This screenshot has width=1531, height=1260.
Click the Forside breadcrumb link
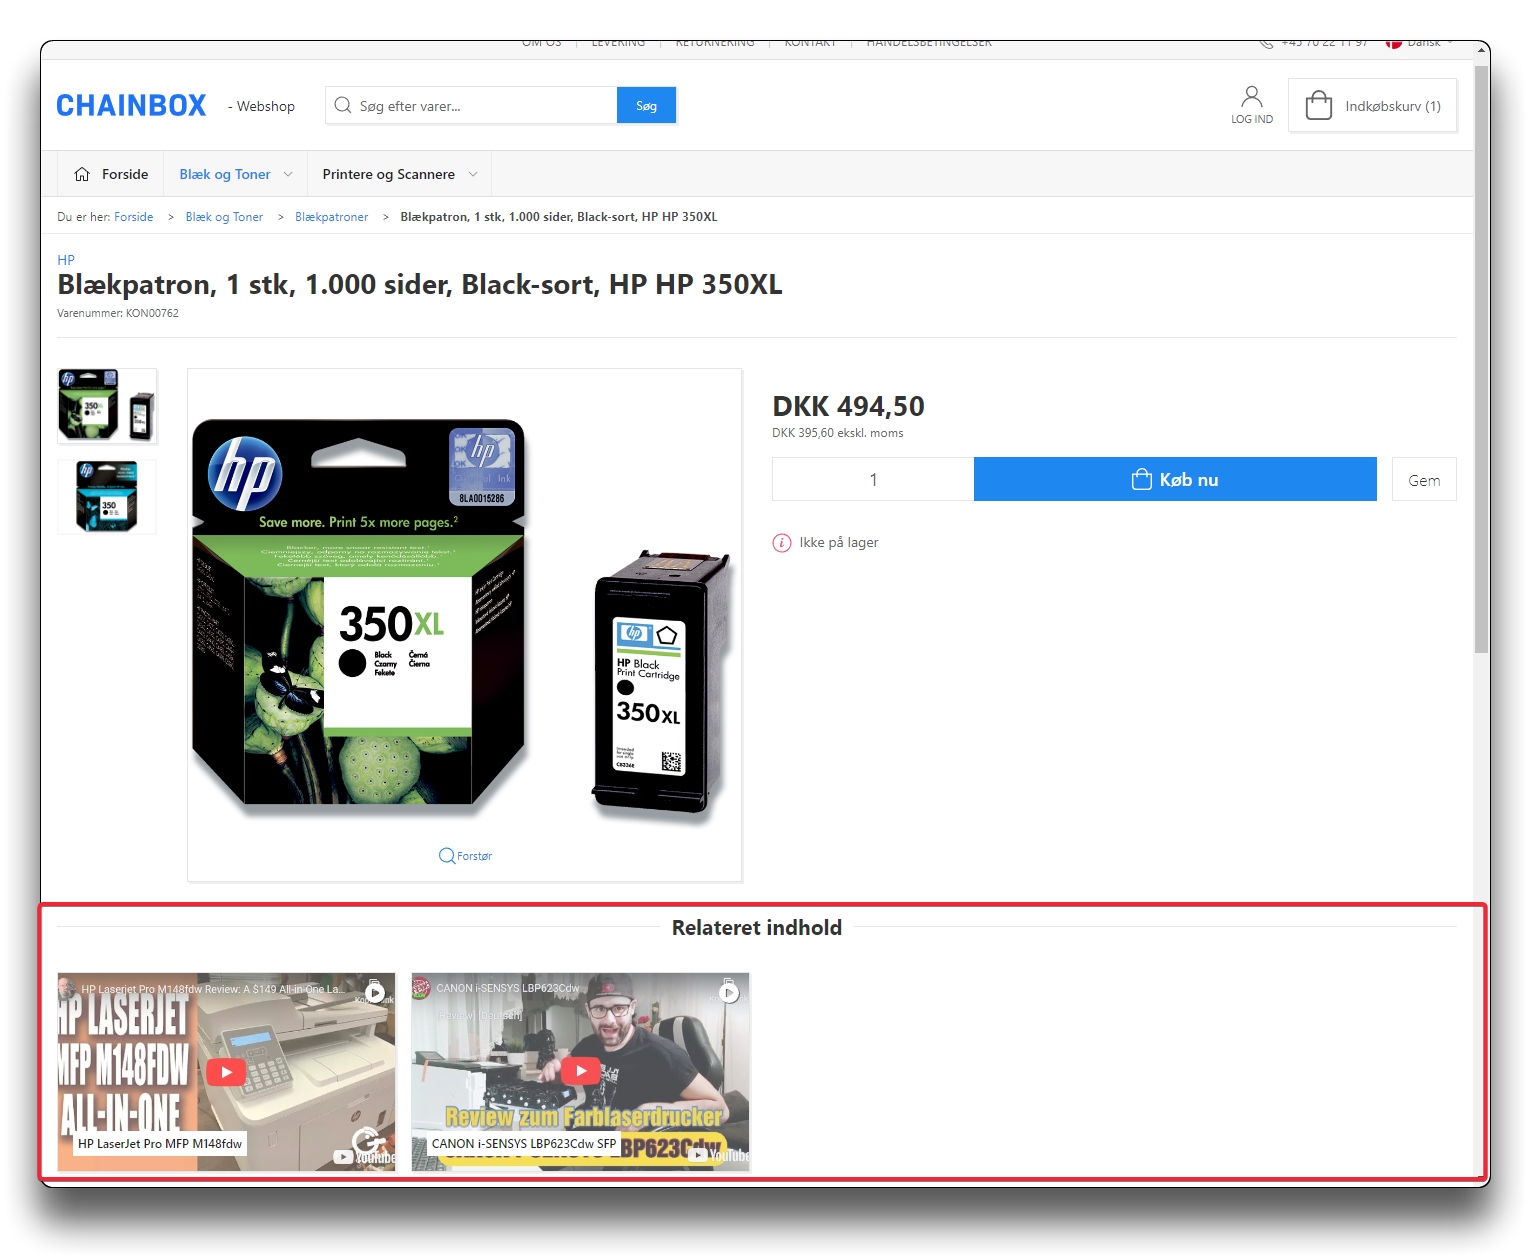pos(133,217)
